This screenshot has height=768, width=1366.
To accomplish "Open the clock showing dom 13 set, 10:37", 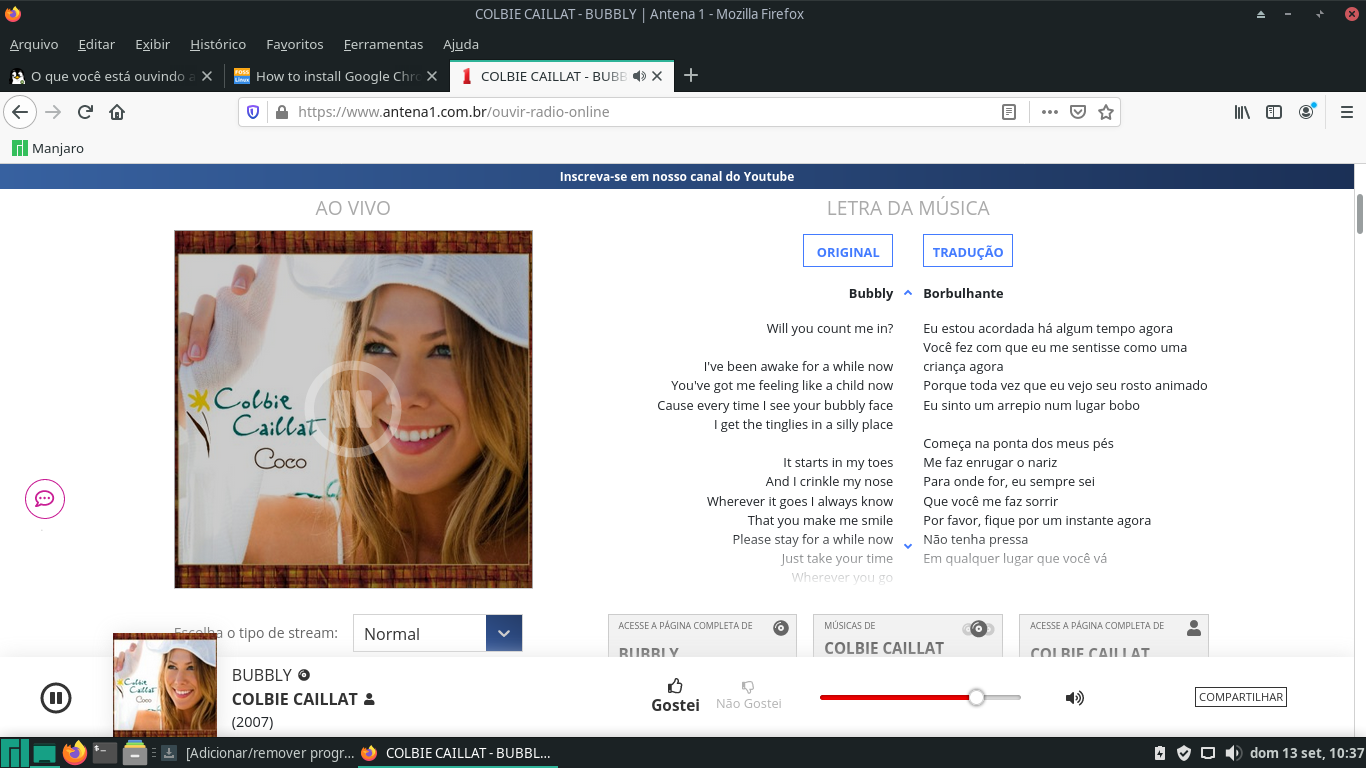I will tap(1307, 753).
